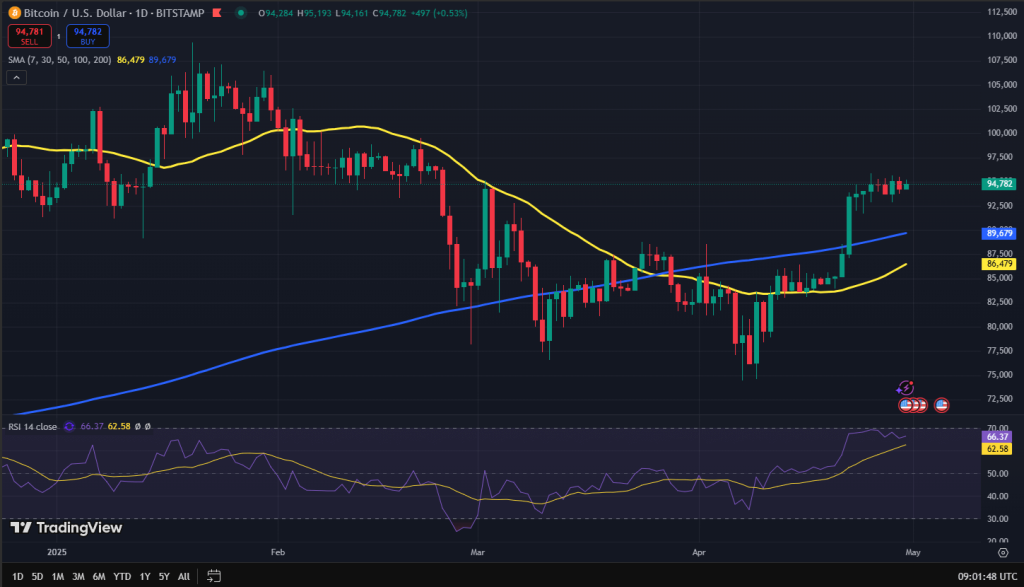Click the change value +497 (+0.53%)

pyautogui.click(x=439, y=13)
